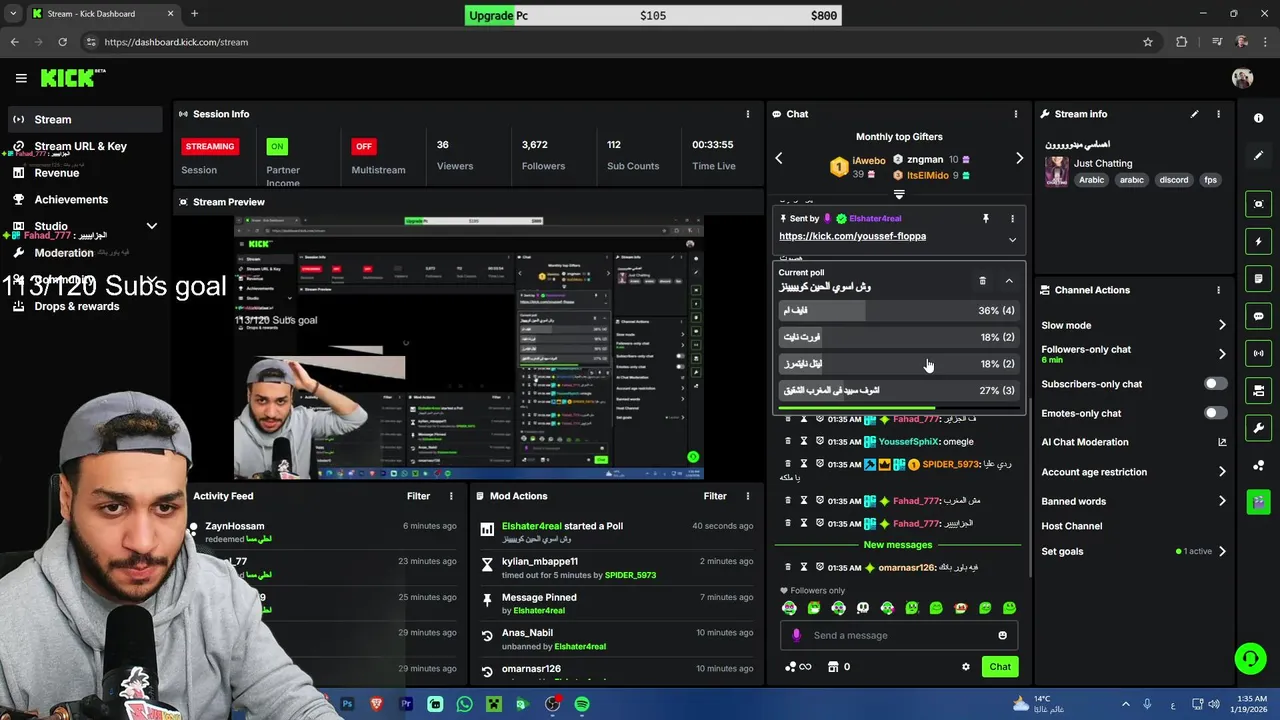Open the hamburger menu beside the Kick logo
The height and width of the screenshot is (720, 1280).
(21, 78)
